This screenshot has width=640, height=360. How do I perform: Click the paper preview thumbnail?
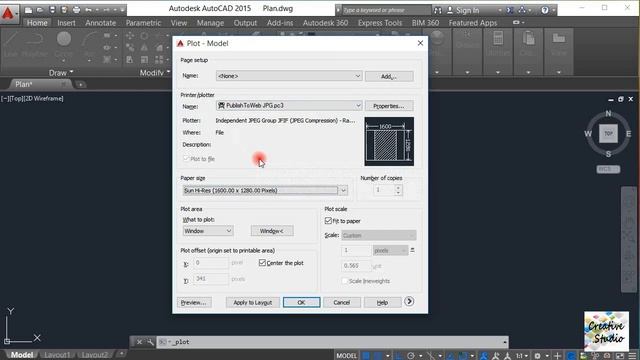389,142
